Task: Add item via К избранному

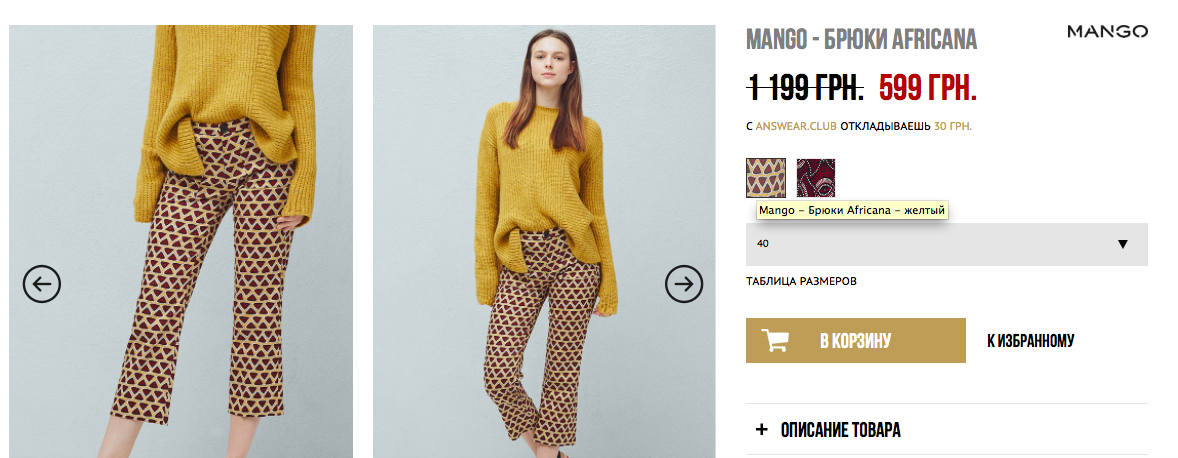Action: point(1031,341)
